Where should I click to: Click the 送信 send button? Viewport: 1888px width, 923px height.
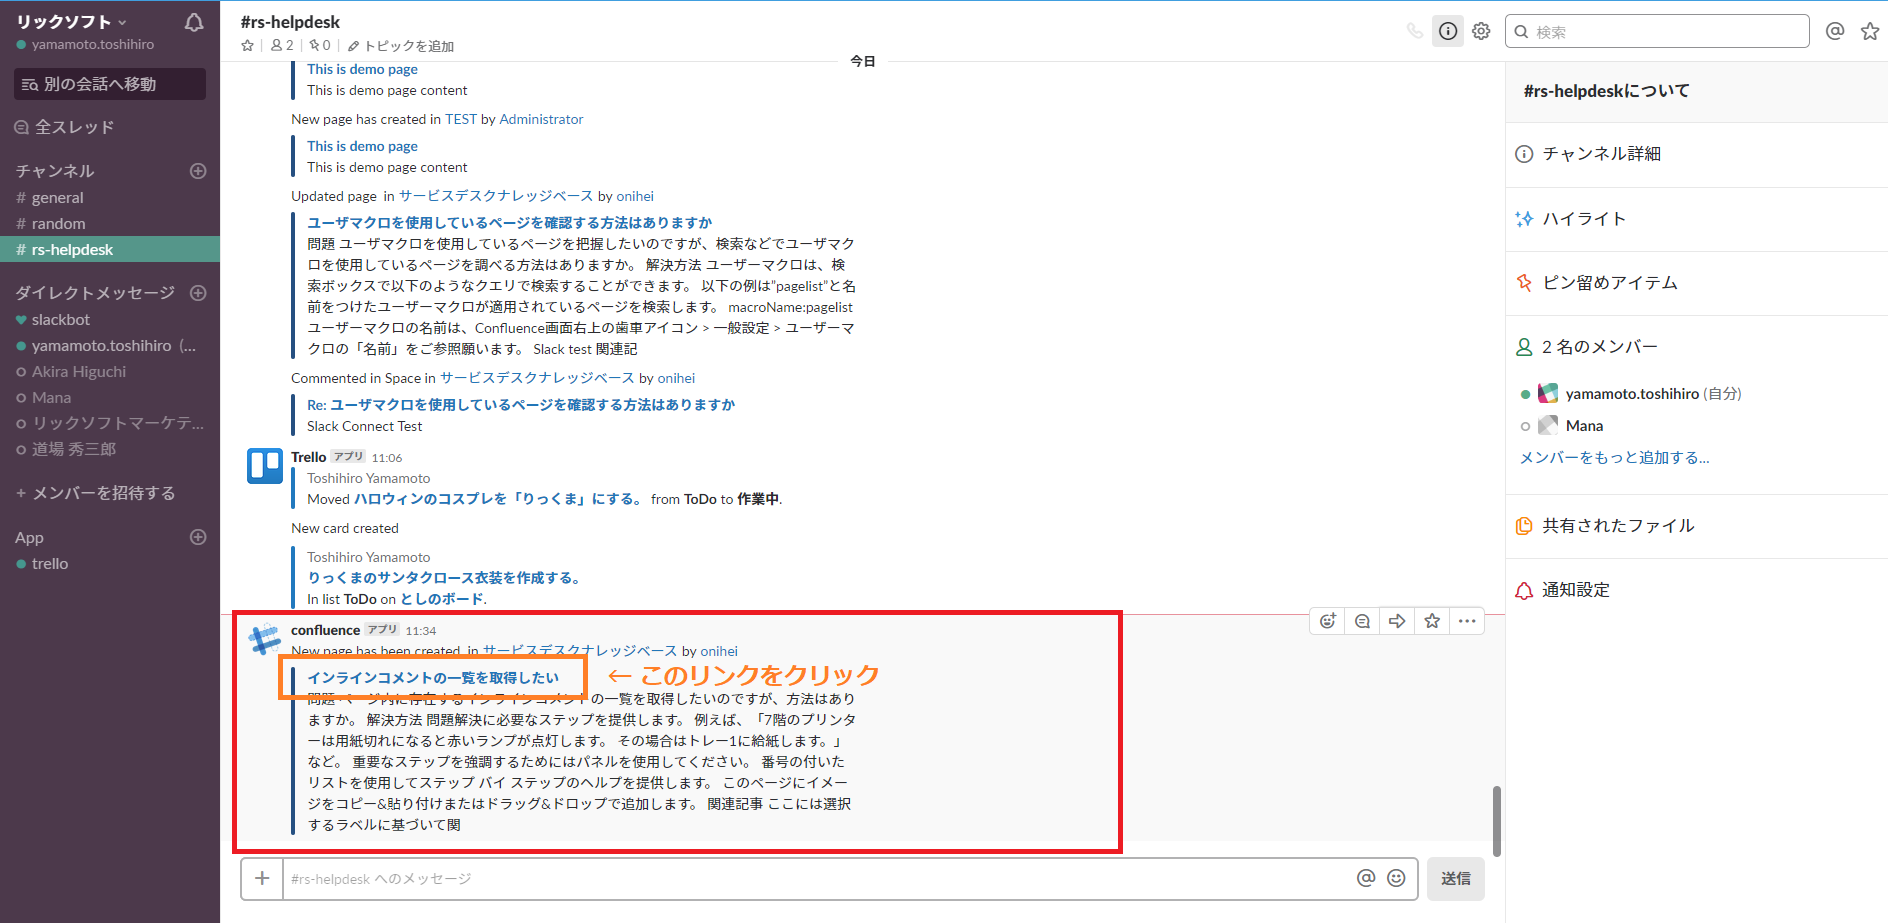pos(1456,878)
